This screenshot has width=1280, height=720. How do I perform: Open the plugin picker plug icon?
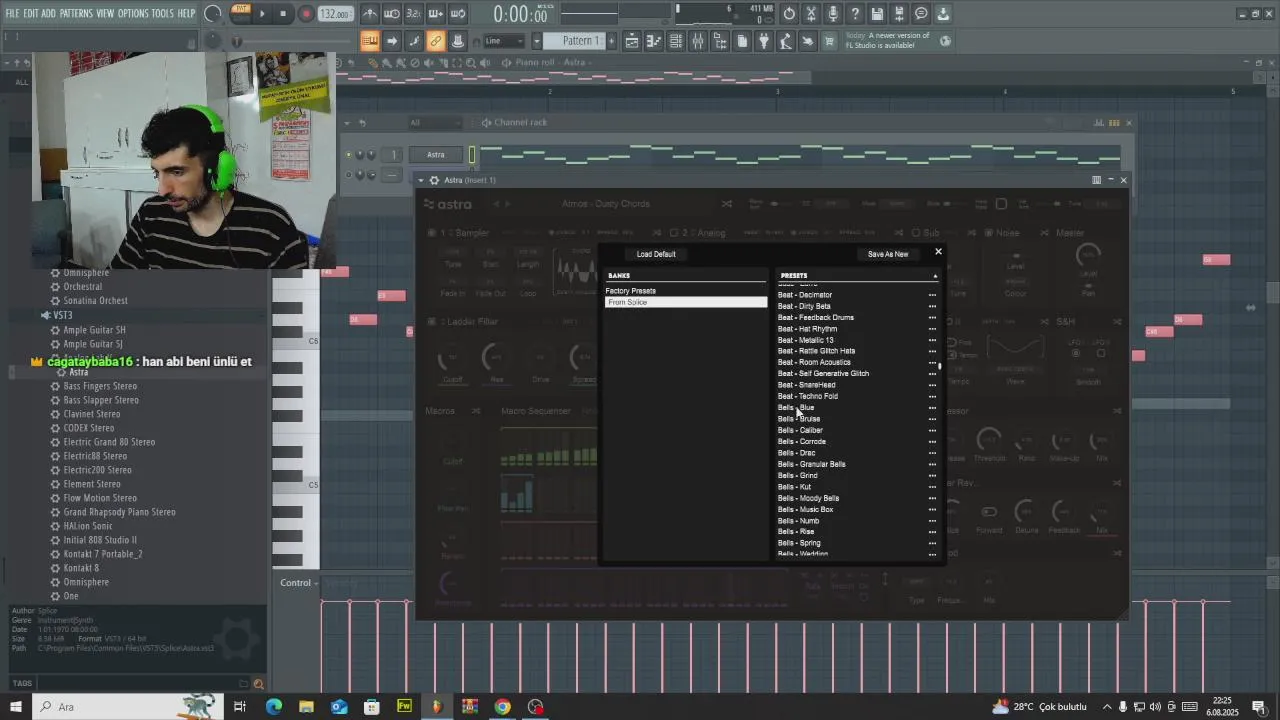pyautogui.click(x=764, y=41)
